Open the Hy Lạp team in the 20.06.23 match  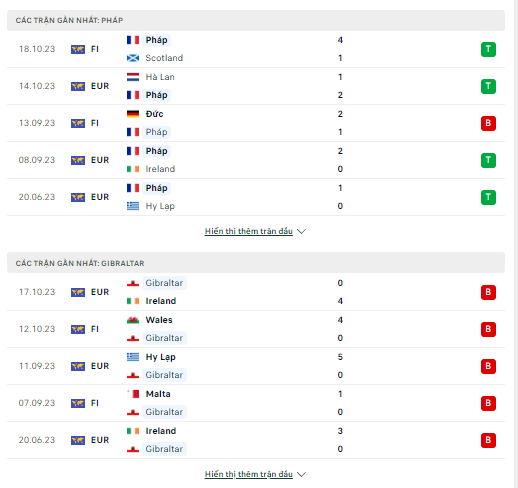tap(160, 206)
